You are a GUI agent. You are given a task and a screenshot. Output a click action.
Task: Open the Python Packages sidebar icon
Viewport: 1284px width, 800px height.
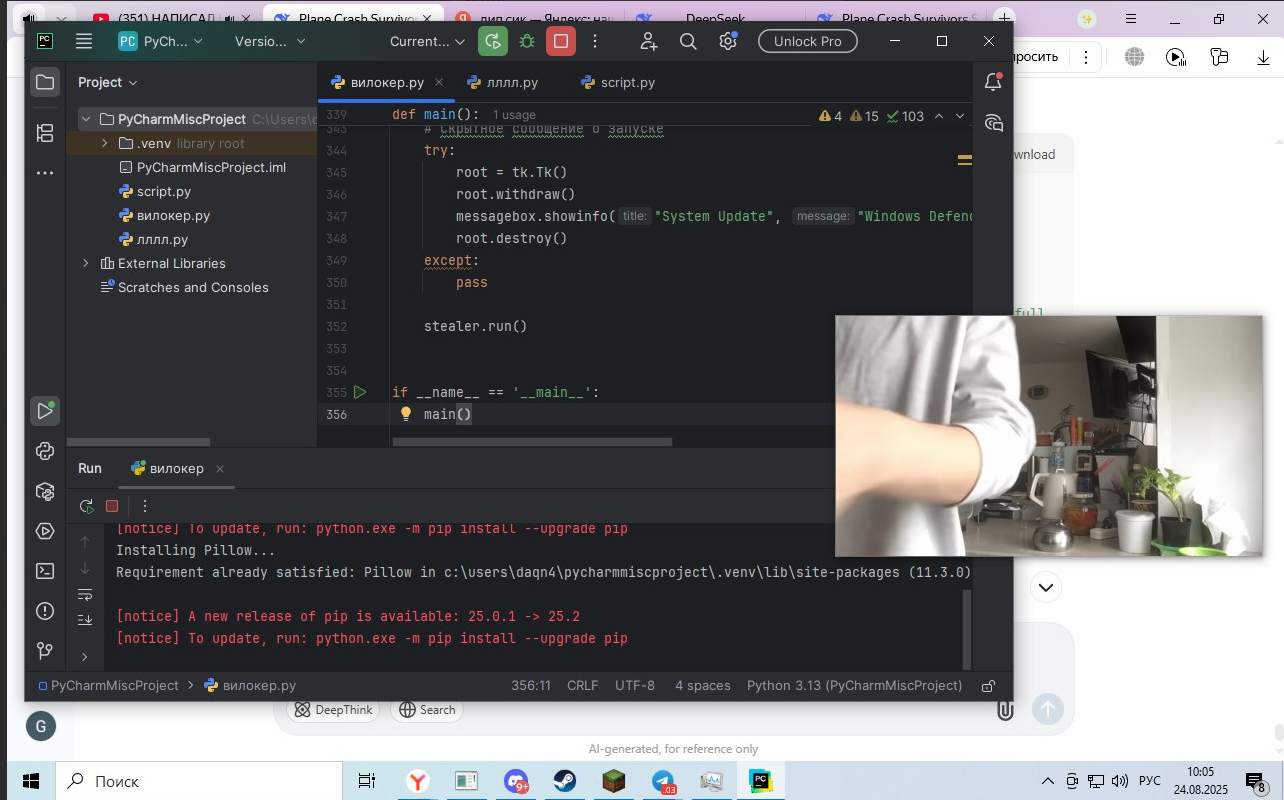pyautogui.click(x=44, y=491)
